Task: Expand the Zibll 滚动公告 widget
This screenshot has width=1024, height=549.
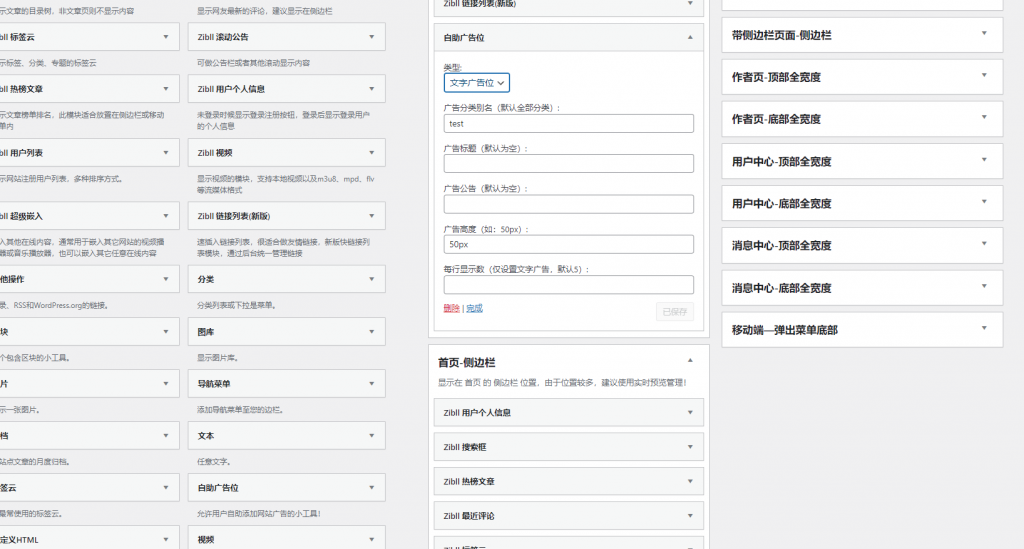Action: pyautogui.click(x=372, y=37)
